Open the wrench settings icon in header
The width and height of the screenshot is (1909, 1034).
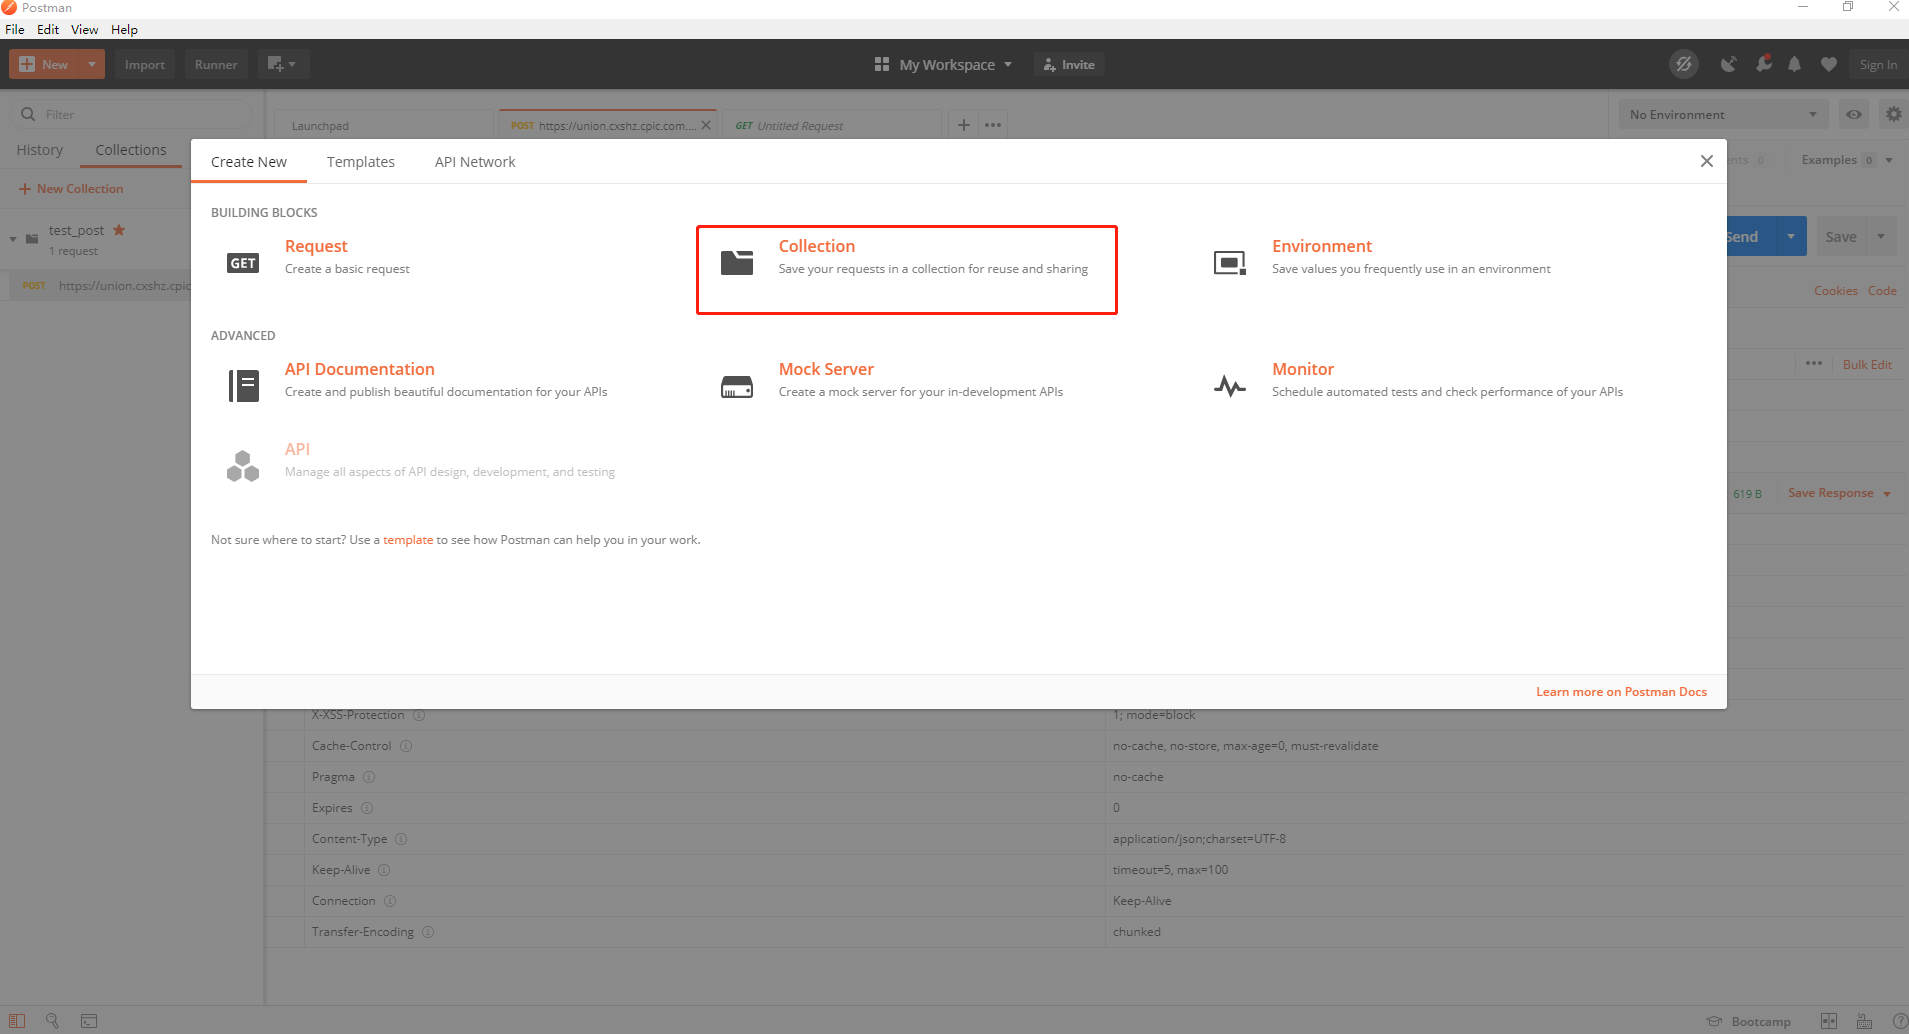pyautogui.click(x=1764, y=64)
